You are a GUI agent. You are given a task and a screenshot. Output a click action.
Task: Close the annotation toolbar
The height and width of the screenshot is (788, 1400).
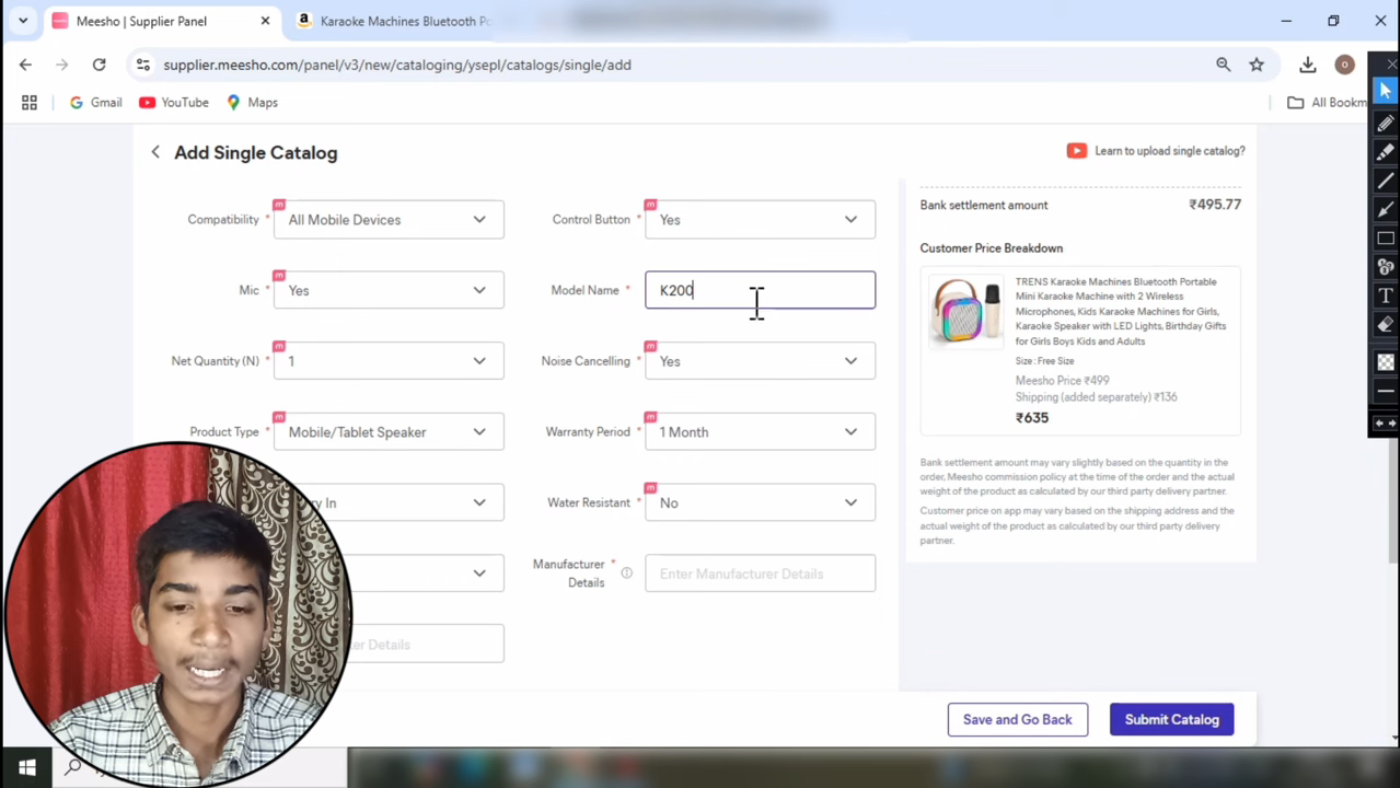click(1392, 64)
